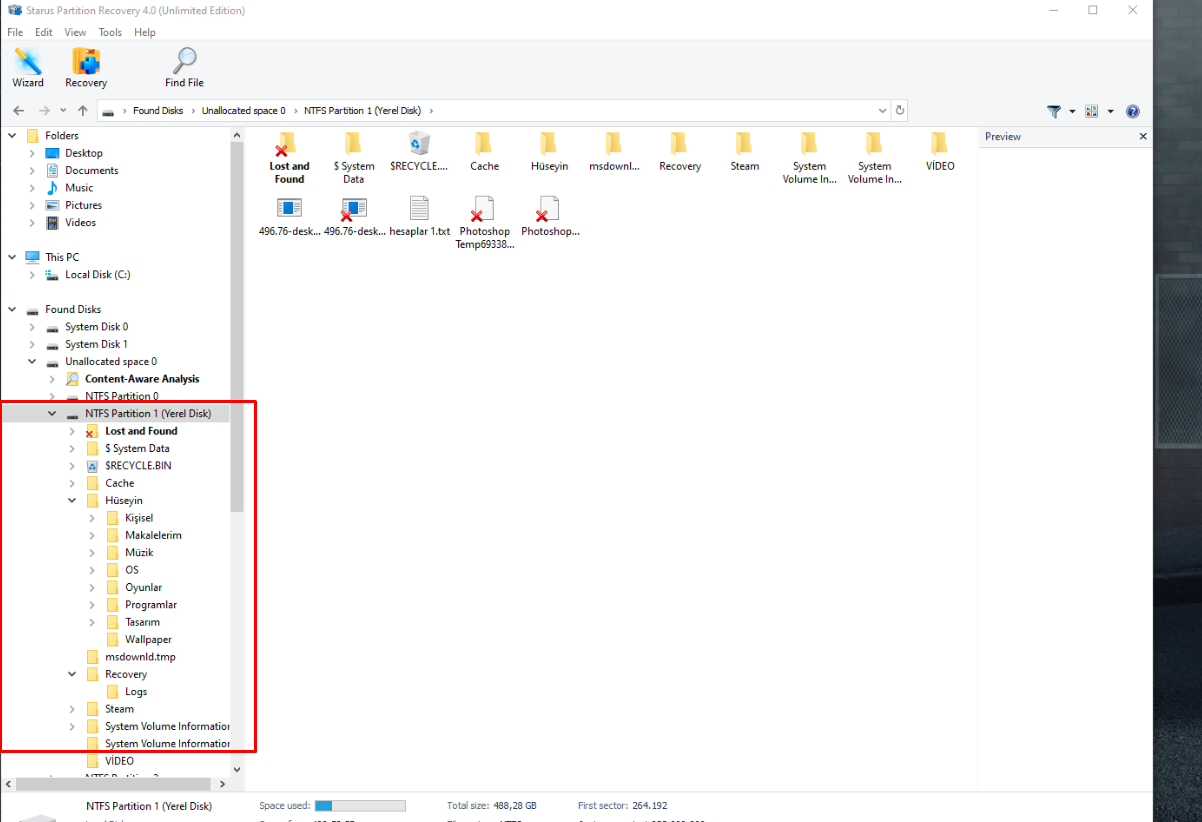Image resolution: width=1202 pixels, height=822 pixels.
Task: Change the view mode icon
Action: (1091, 111)
